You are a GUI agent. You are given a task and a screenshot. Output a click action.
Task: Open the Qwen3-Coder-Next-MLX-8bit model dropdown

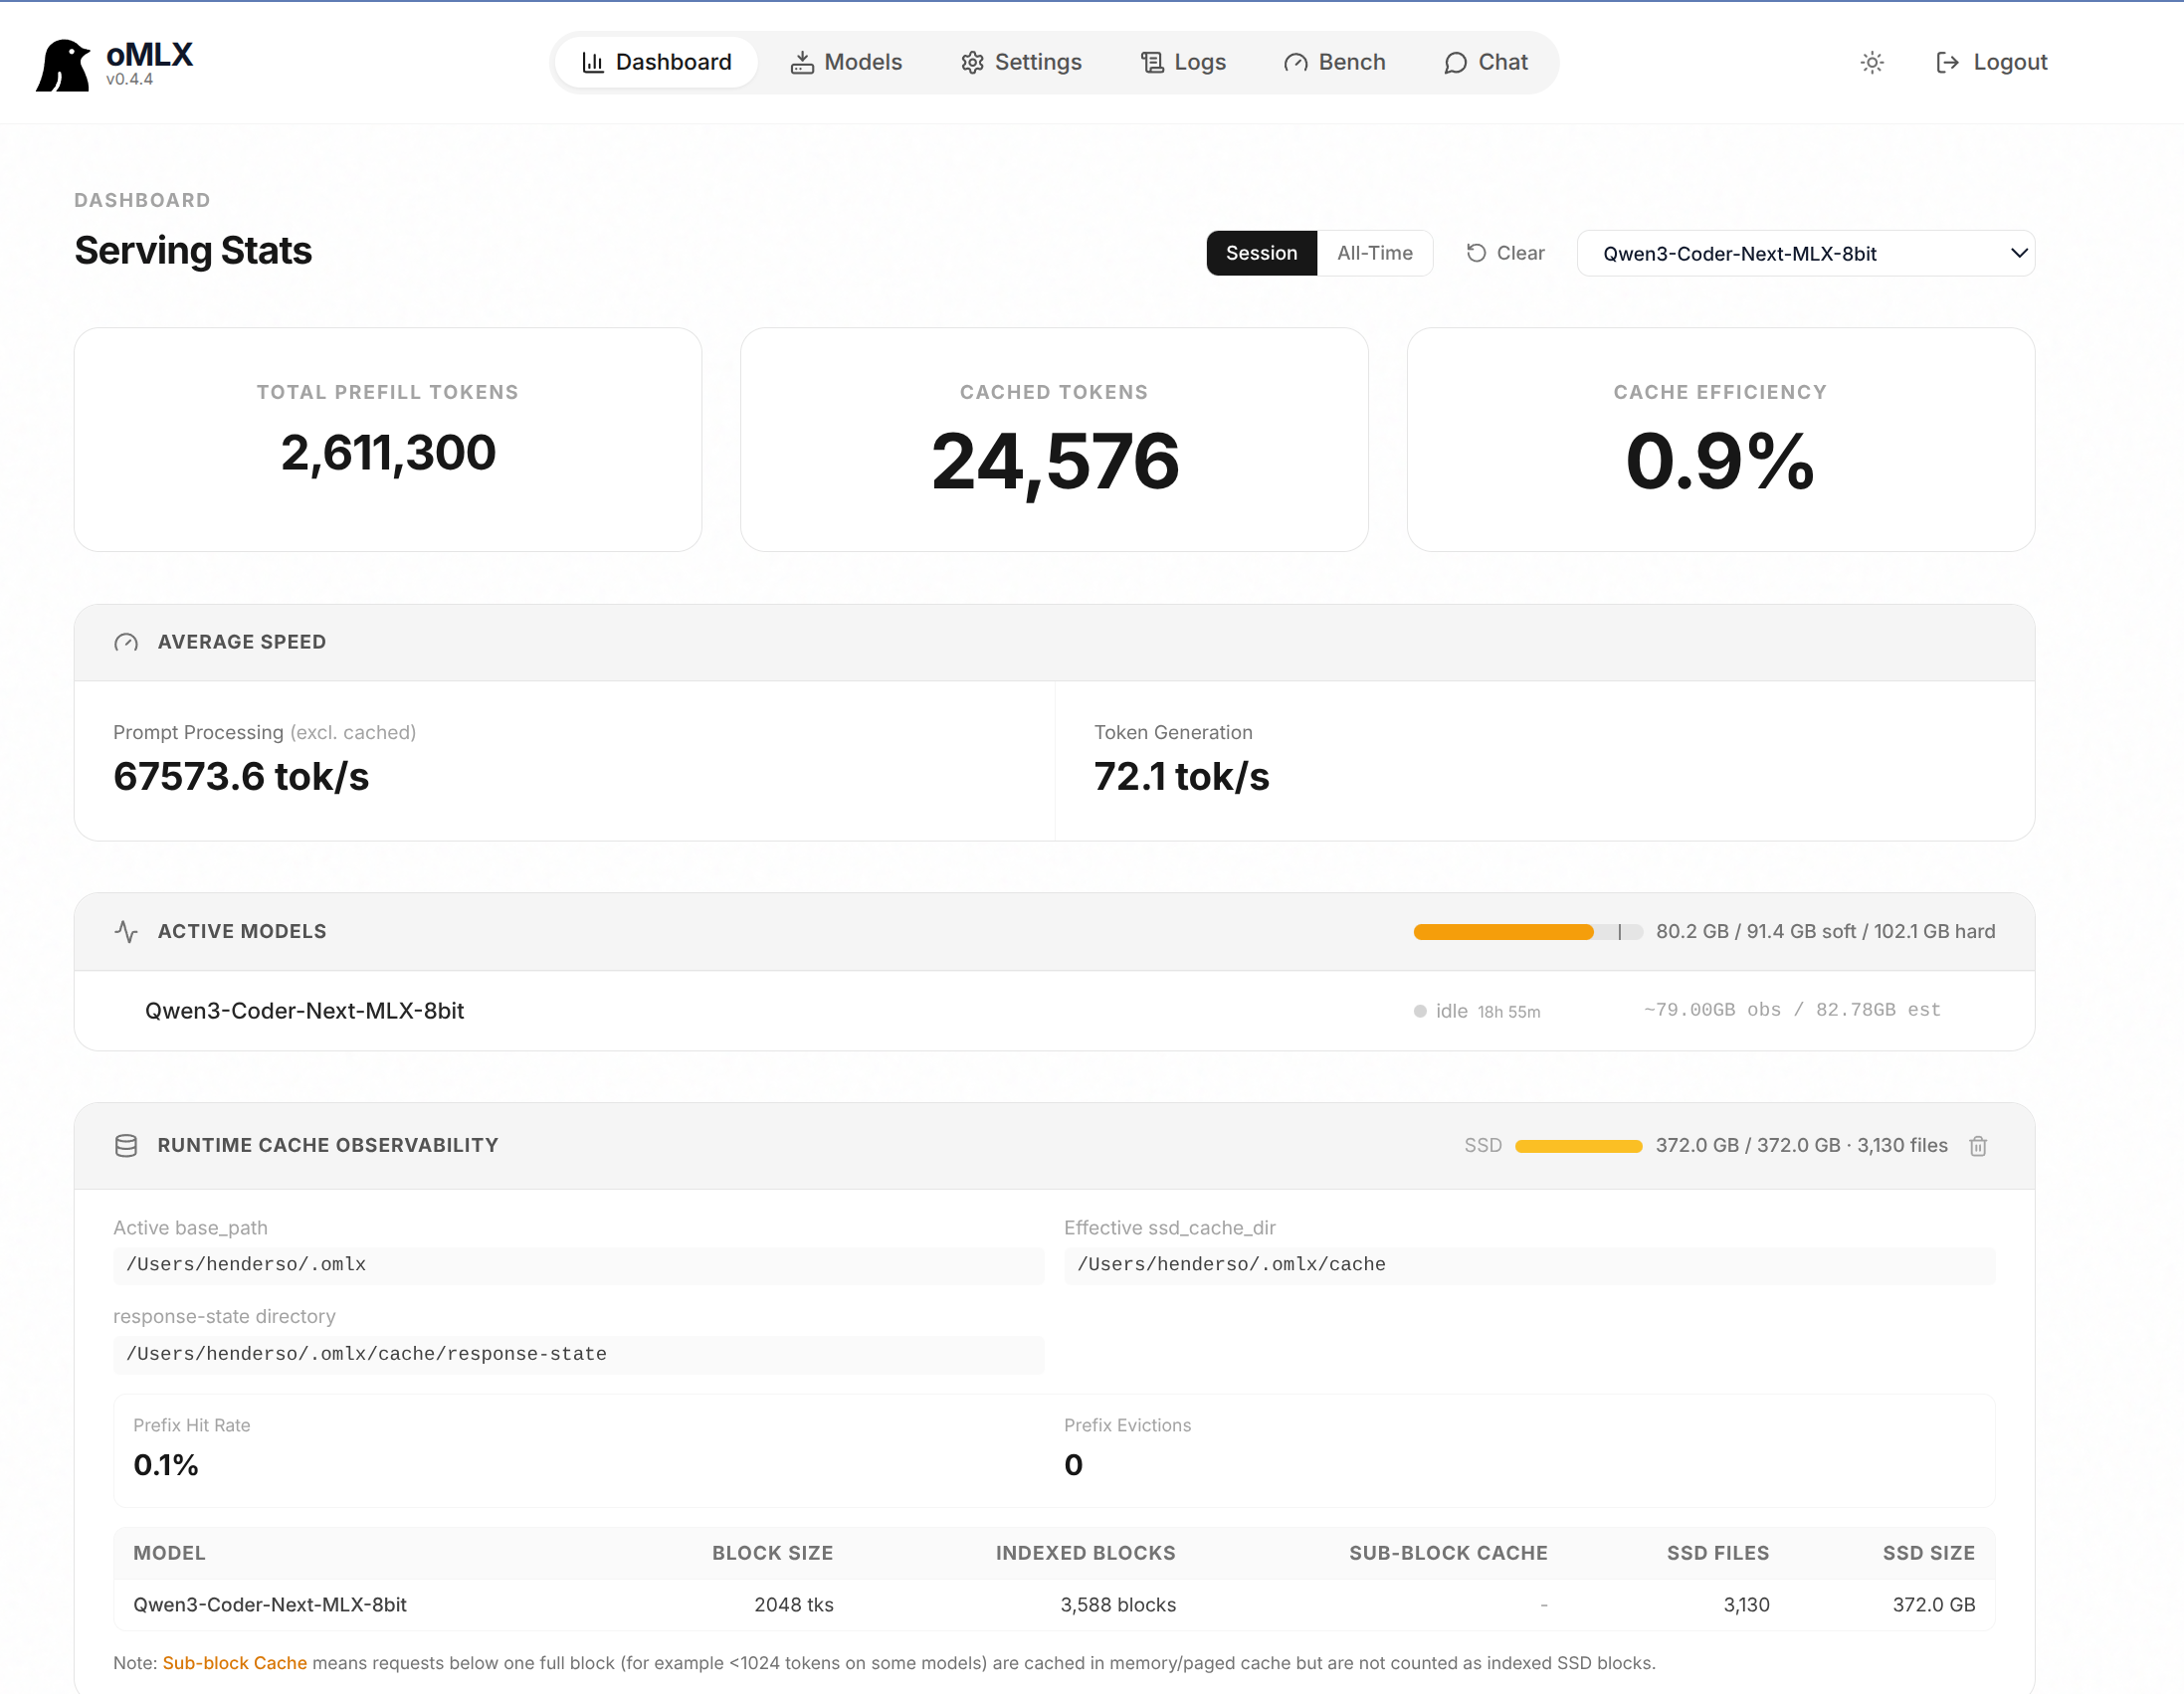tap(1805, 253)
